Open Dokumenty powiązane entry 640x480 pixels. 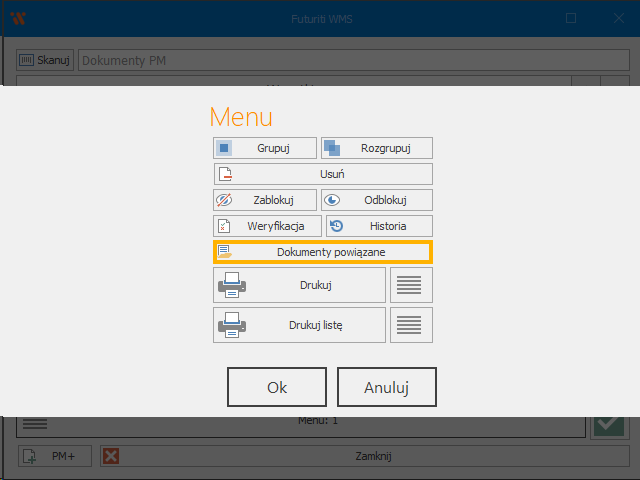pyautogui.click(x=323, y=252)
